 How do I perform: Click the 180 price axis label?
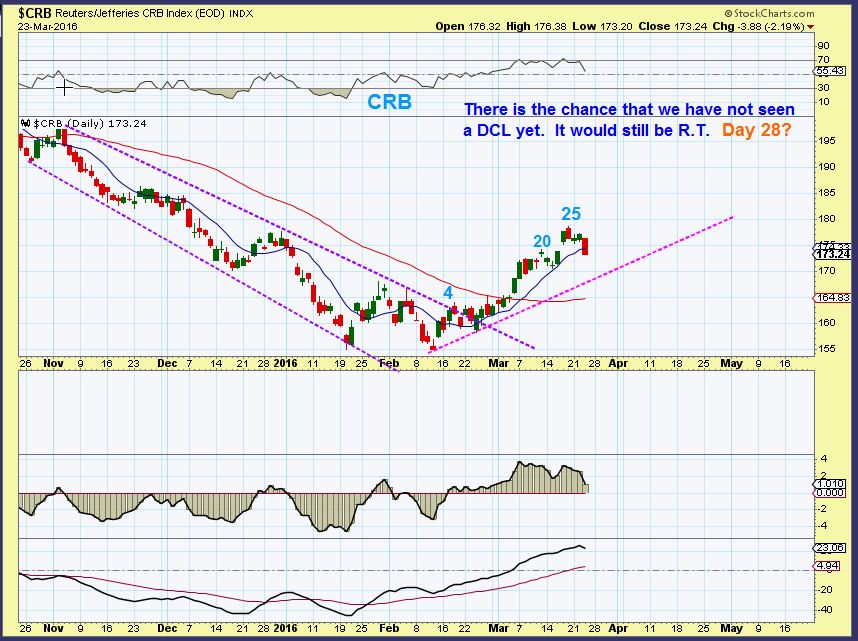pyautogui.click(x=827, y=219)
